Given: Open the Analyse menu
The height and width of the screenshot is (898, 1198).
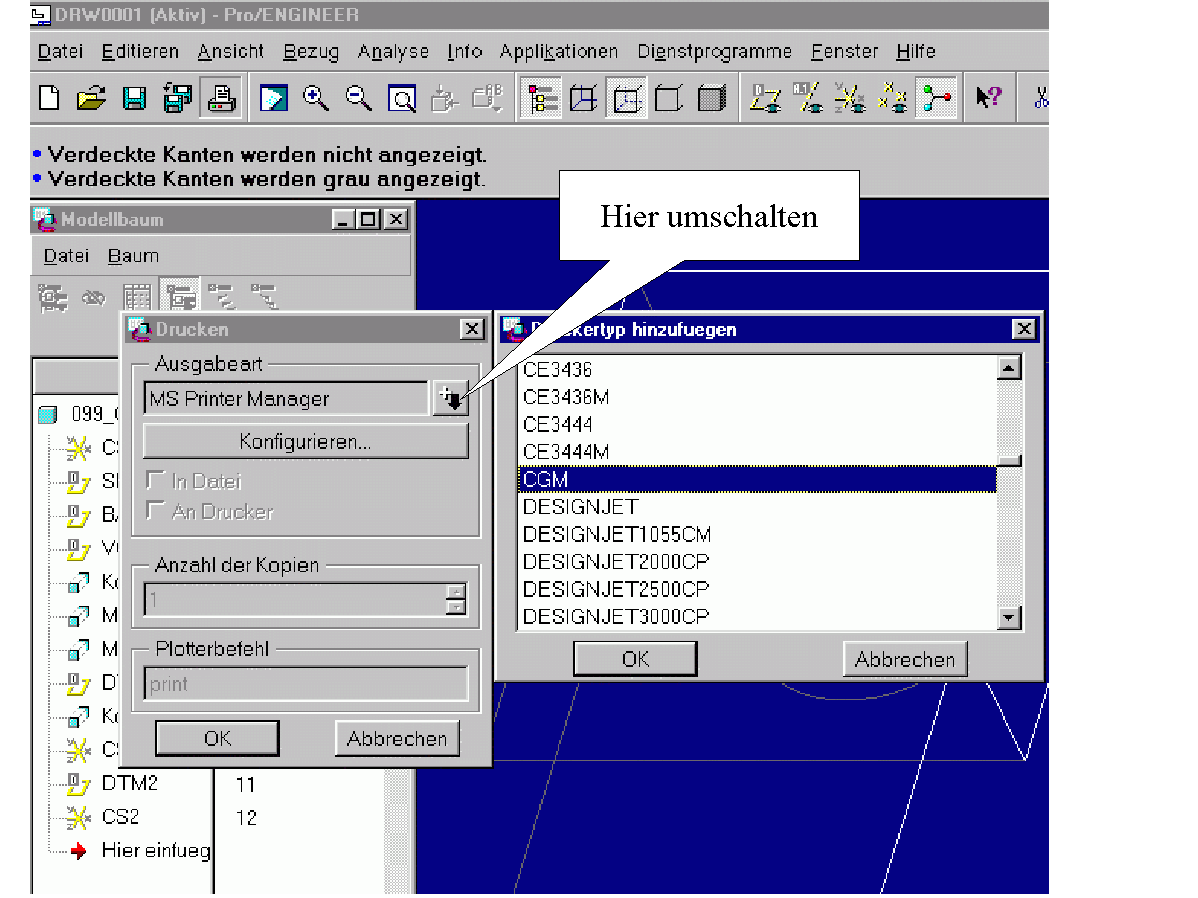Looking at the screenshot, I should [x=393, y=51].
